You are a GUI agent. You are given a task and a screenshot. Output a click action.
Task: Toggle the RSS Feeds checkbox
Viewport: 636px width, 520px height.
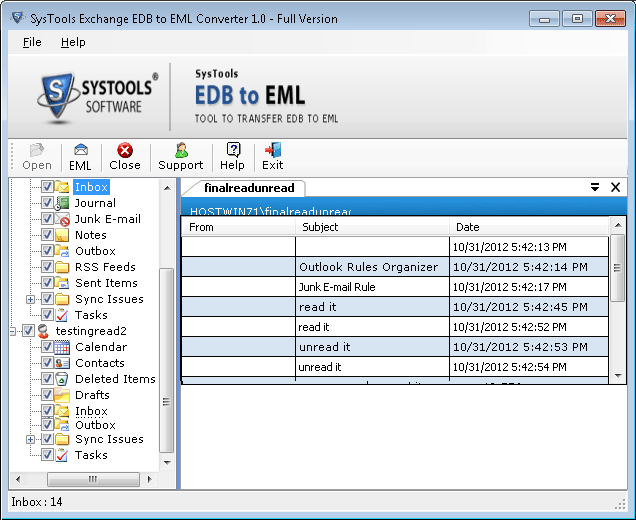click(x=47, y=267)
